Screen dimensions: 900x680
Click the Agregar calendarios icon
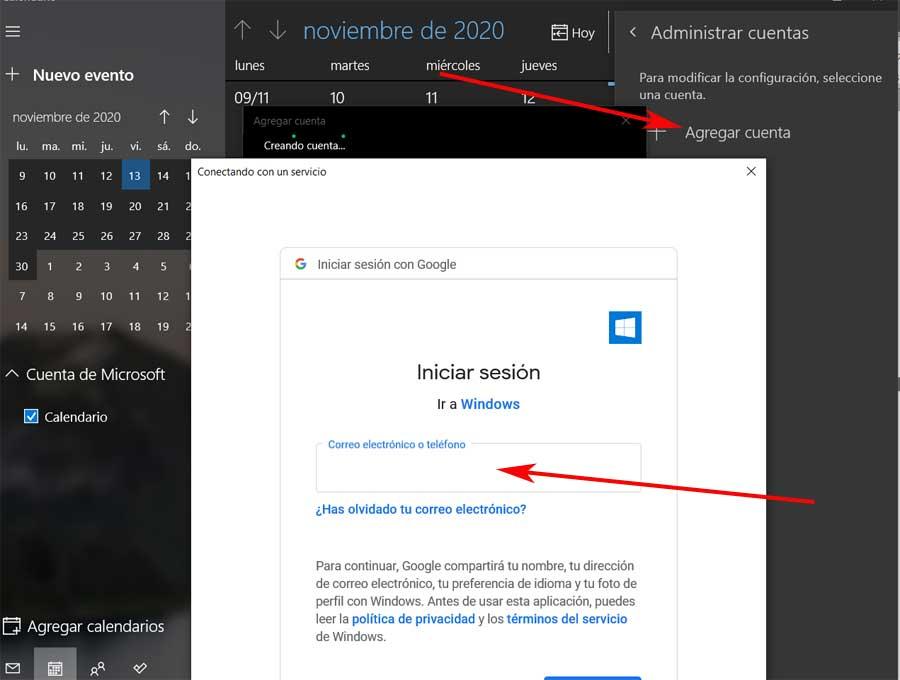(12, 626)
